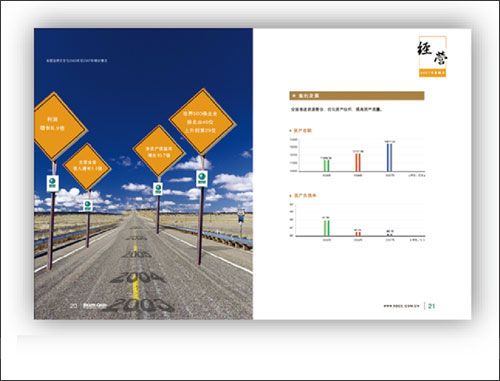This screenshot has width=500, height=381.
Task: Select the small green logo below the lower-left diamond sign
Action: coord(88,205)
